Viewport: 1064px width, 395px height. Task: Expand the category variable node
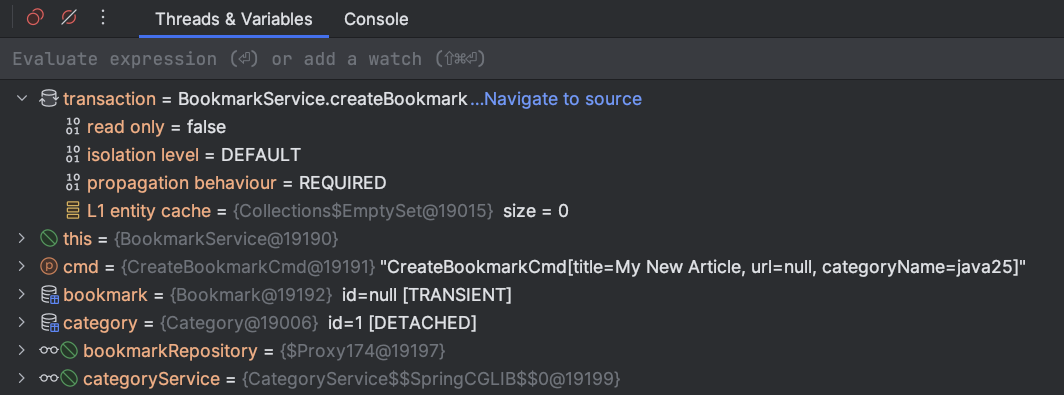click(22, 323)
